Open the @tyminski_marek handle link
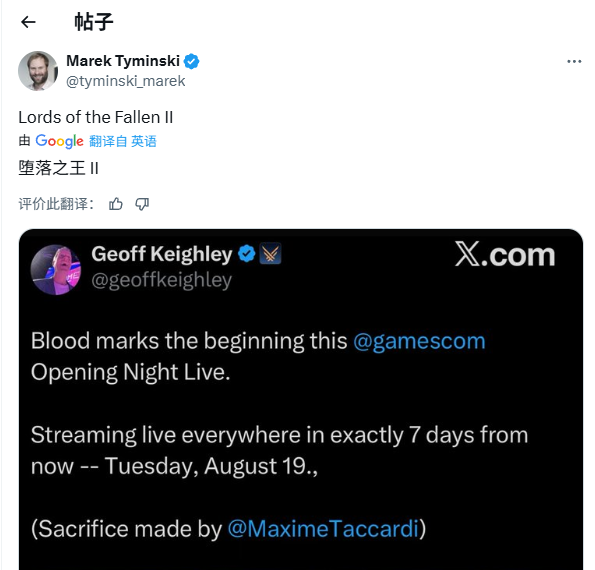 (x=126, y=81)
